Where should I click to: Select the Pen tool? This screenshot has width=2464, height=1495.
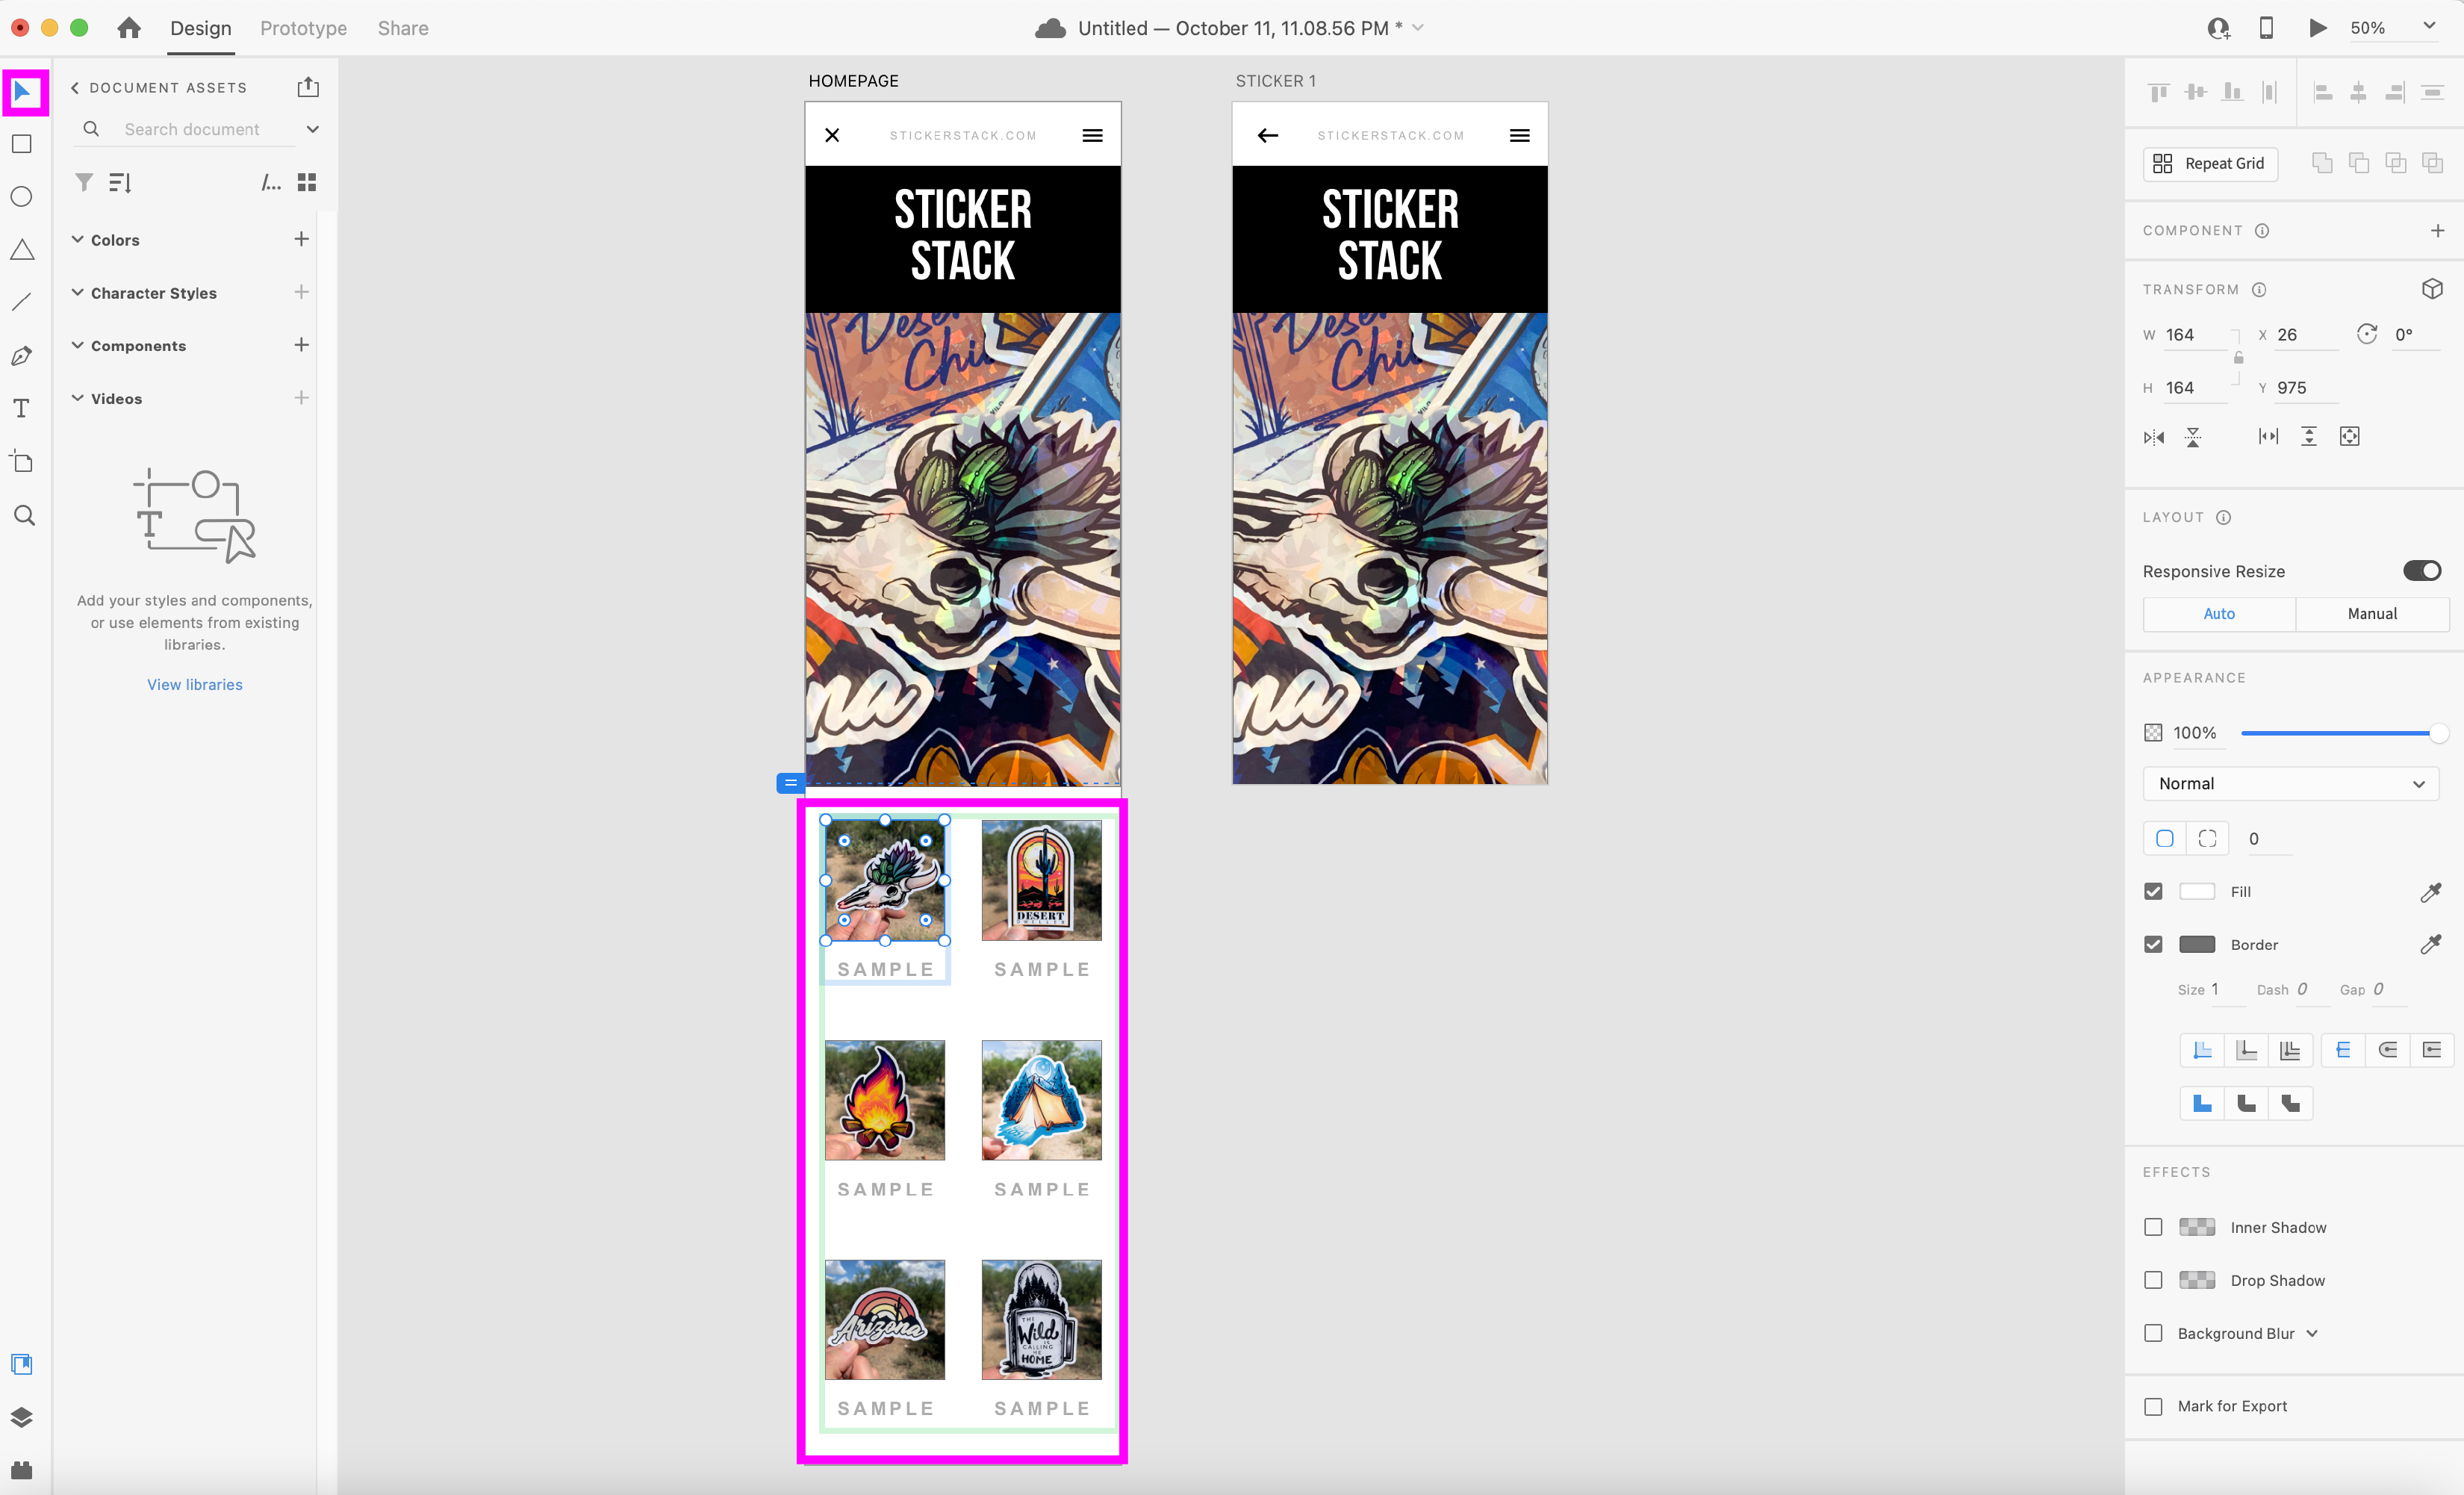[x=22, y=356]
